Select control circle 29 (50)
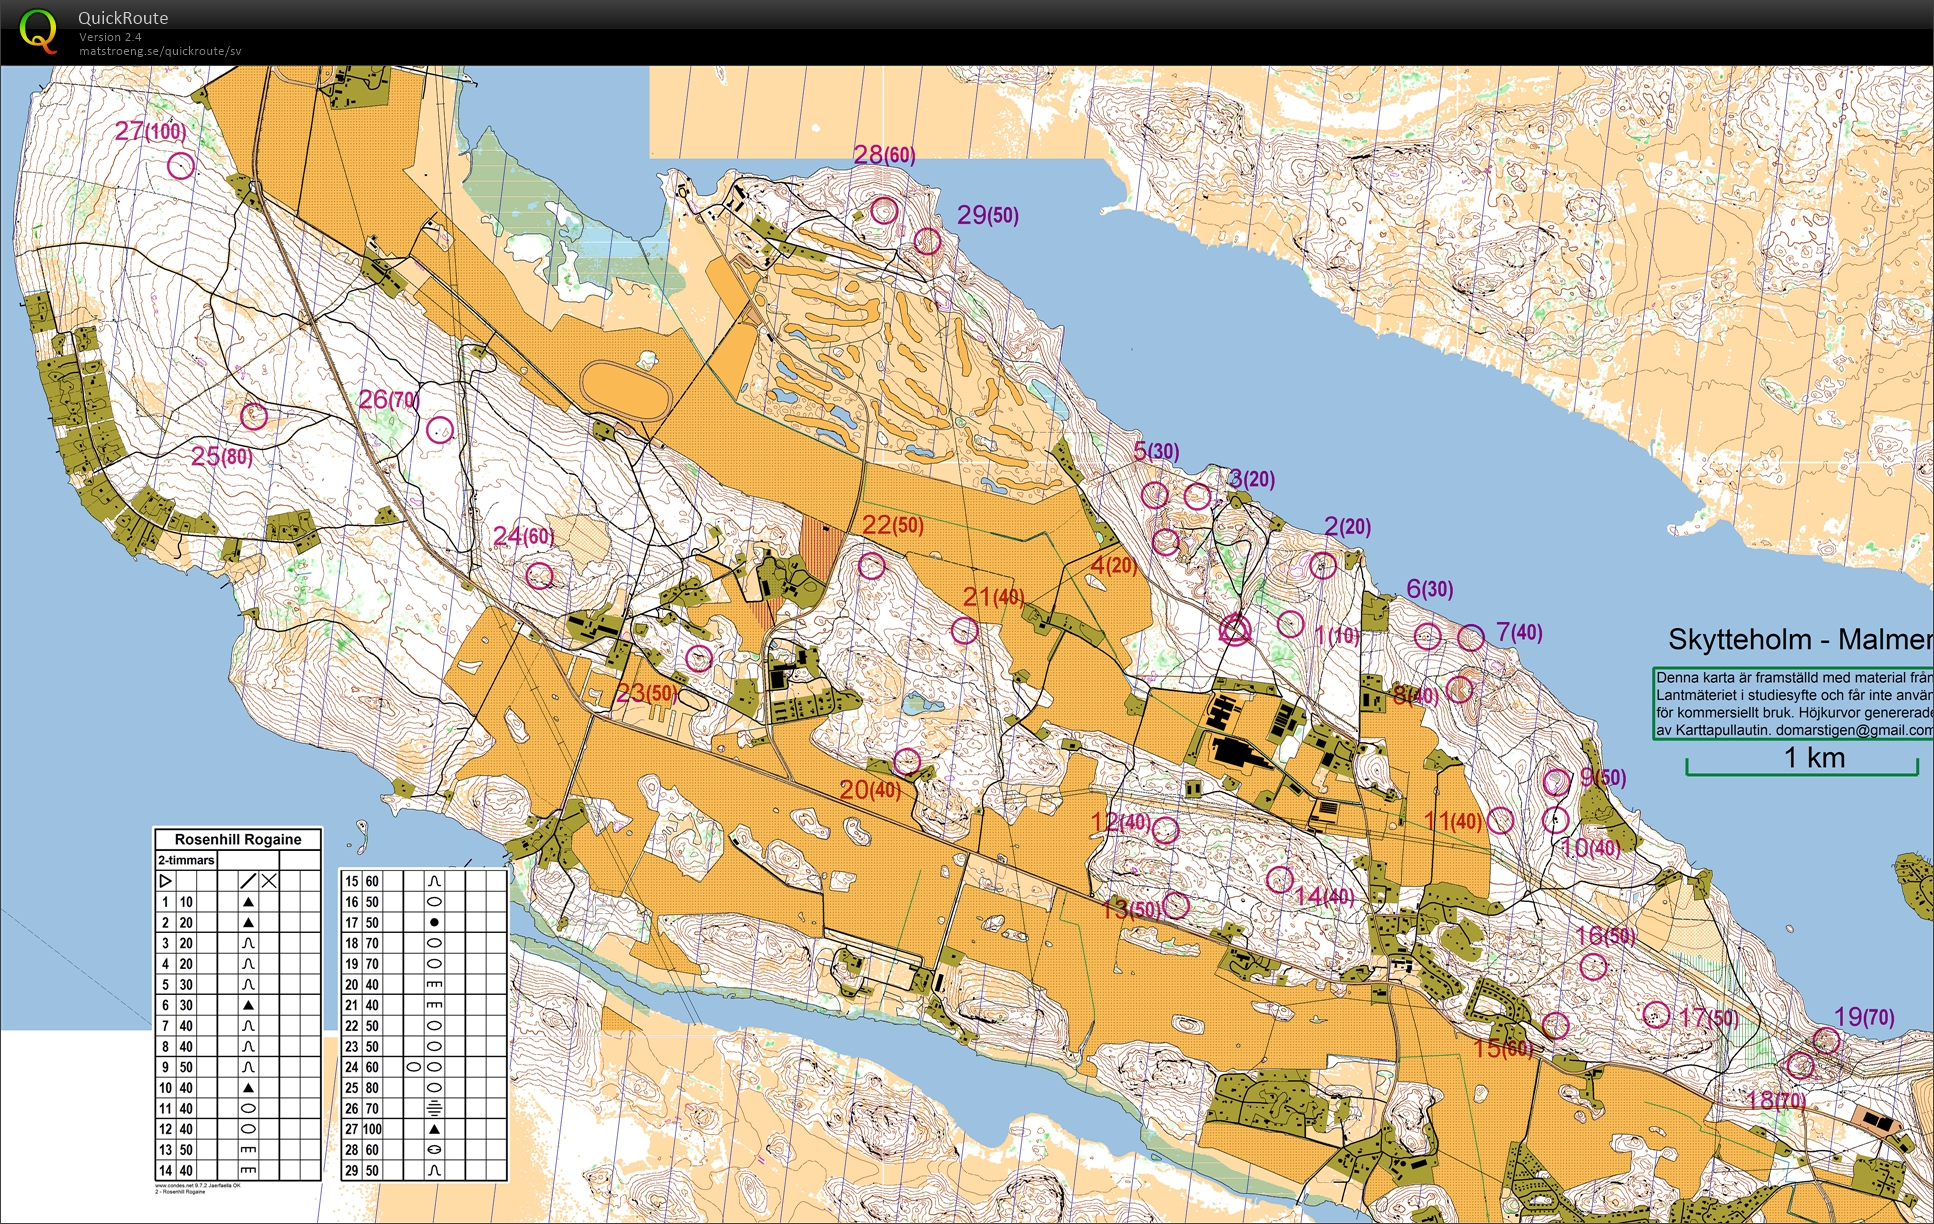The width and height of the screenshot is (1934, 1224). coord(928,241)
